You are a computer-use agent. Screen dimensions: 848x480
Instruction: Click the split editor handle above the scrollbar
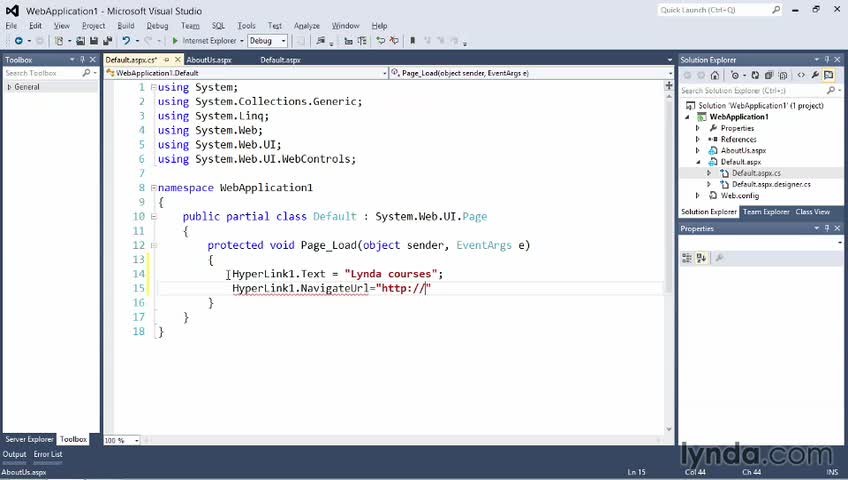(x=669, y=85)
